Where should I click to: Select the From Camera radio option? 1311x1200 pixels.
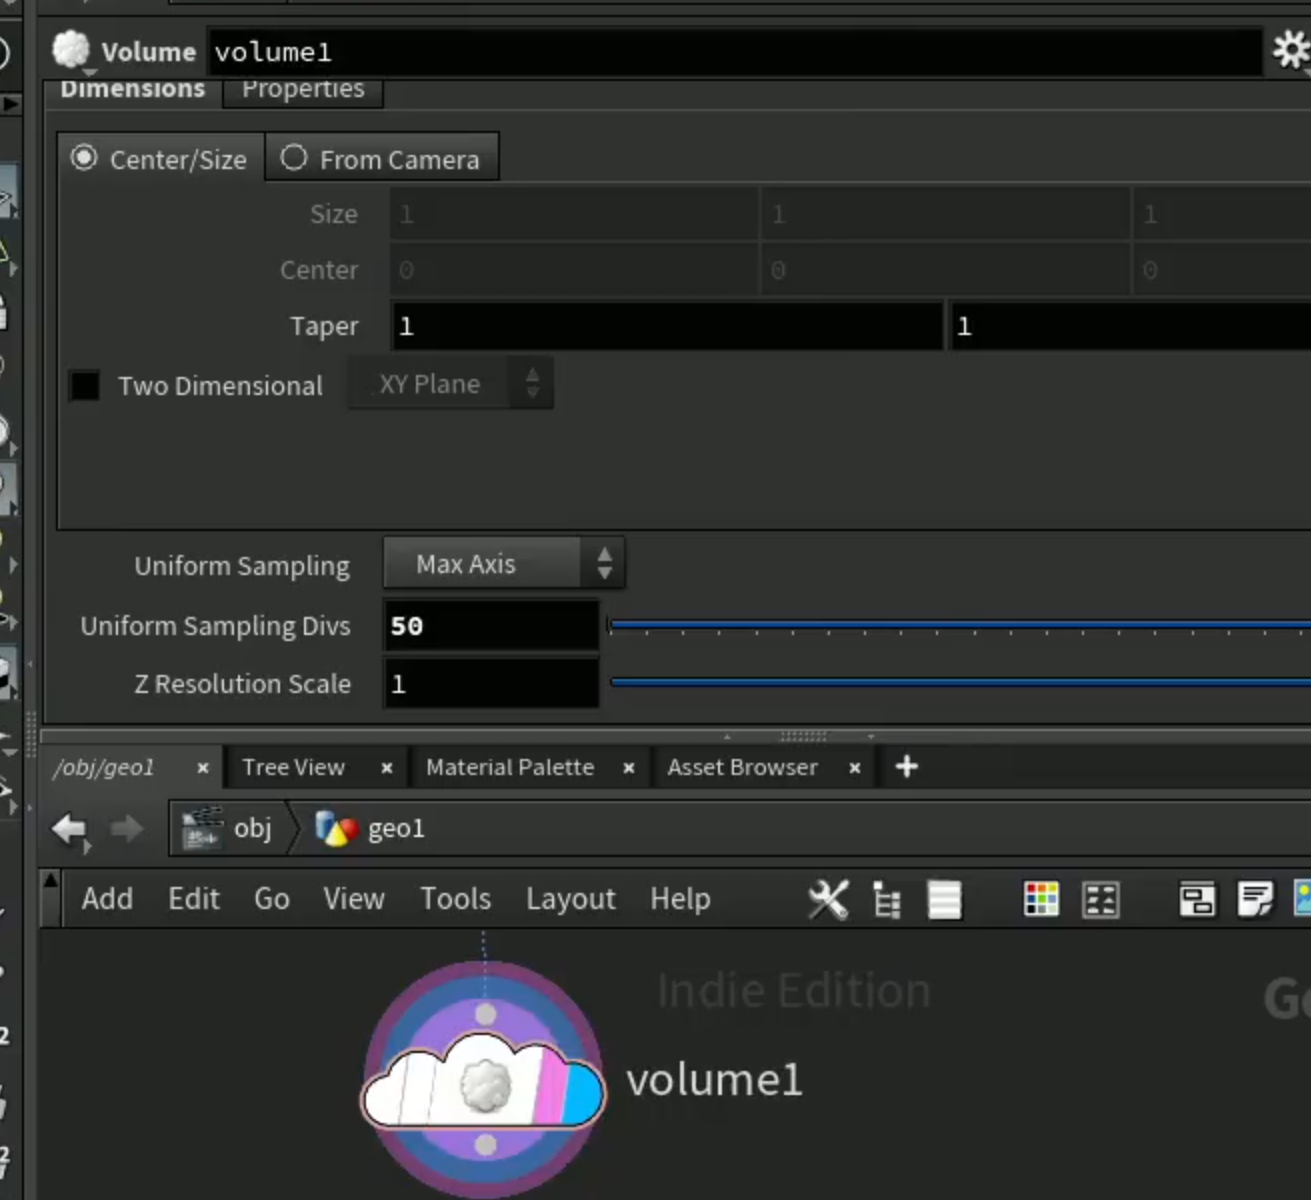click(x=381, y=159)
